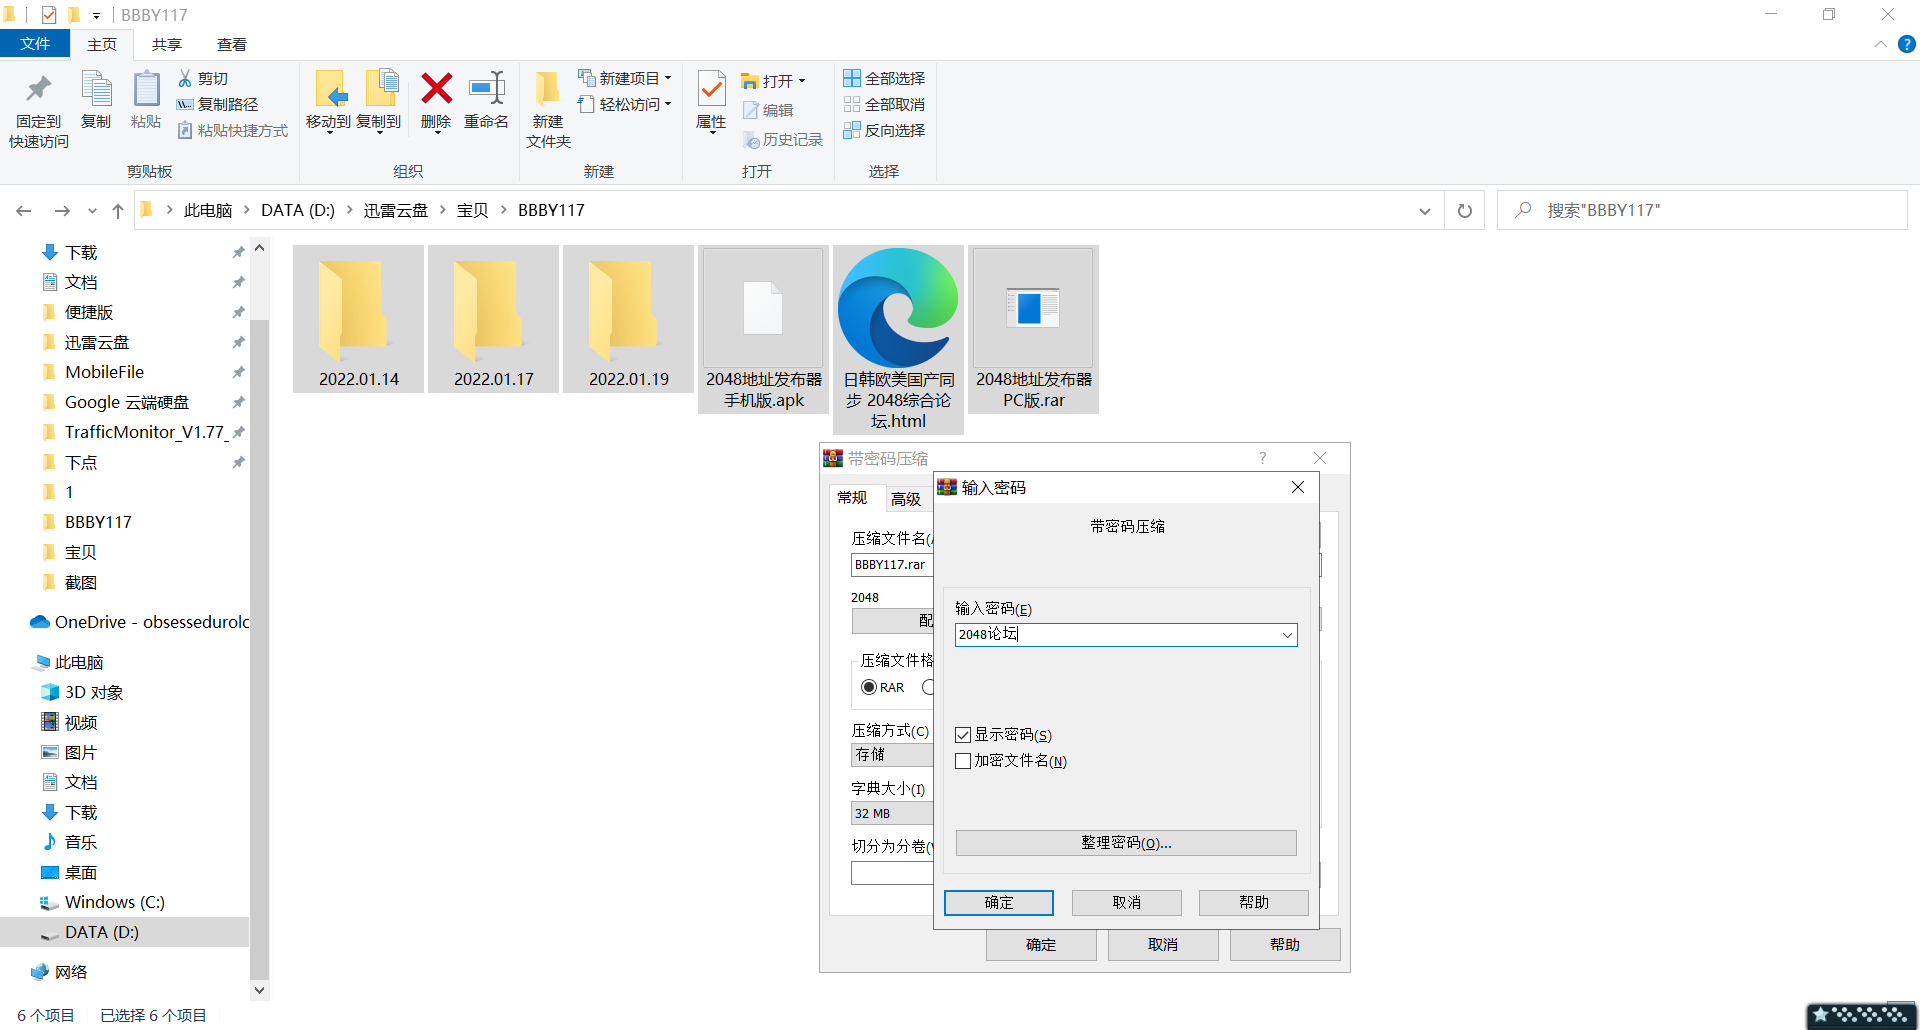Viewport: 1920px width, 1030px height.
Task: Navigate up one folder level
Action: 118,211
